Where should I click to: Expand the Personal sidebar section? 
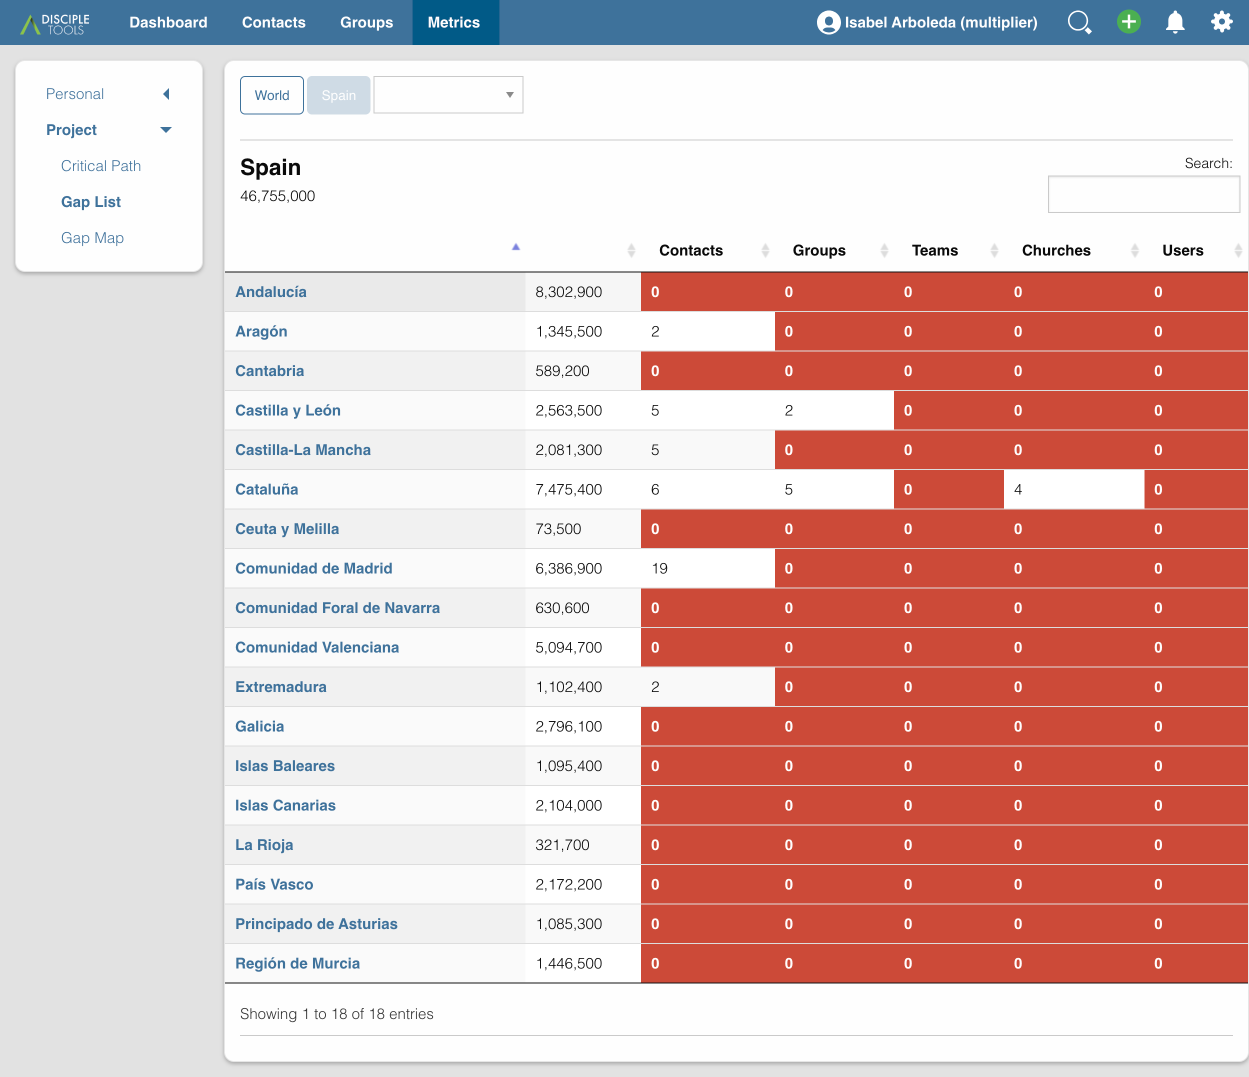(x=166, y=94)
